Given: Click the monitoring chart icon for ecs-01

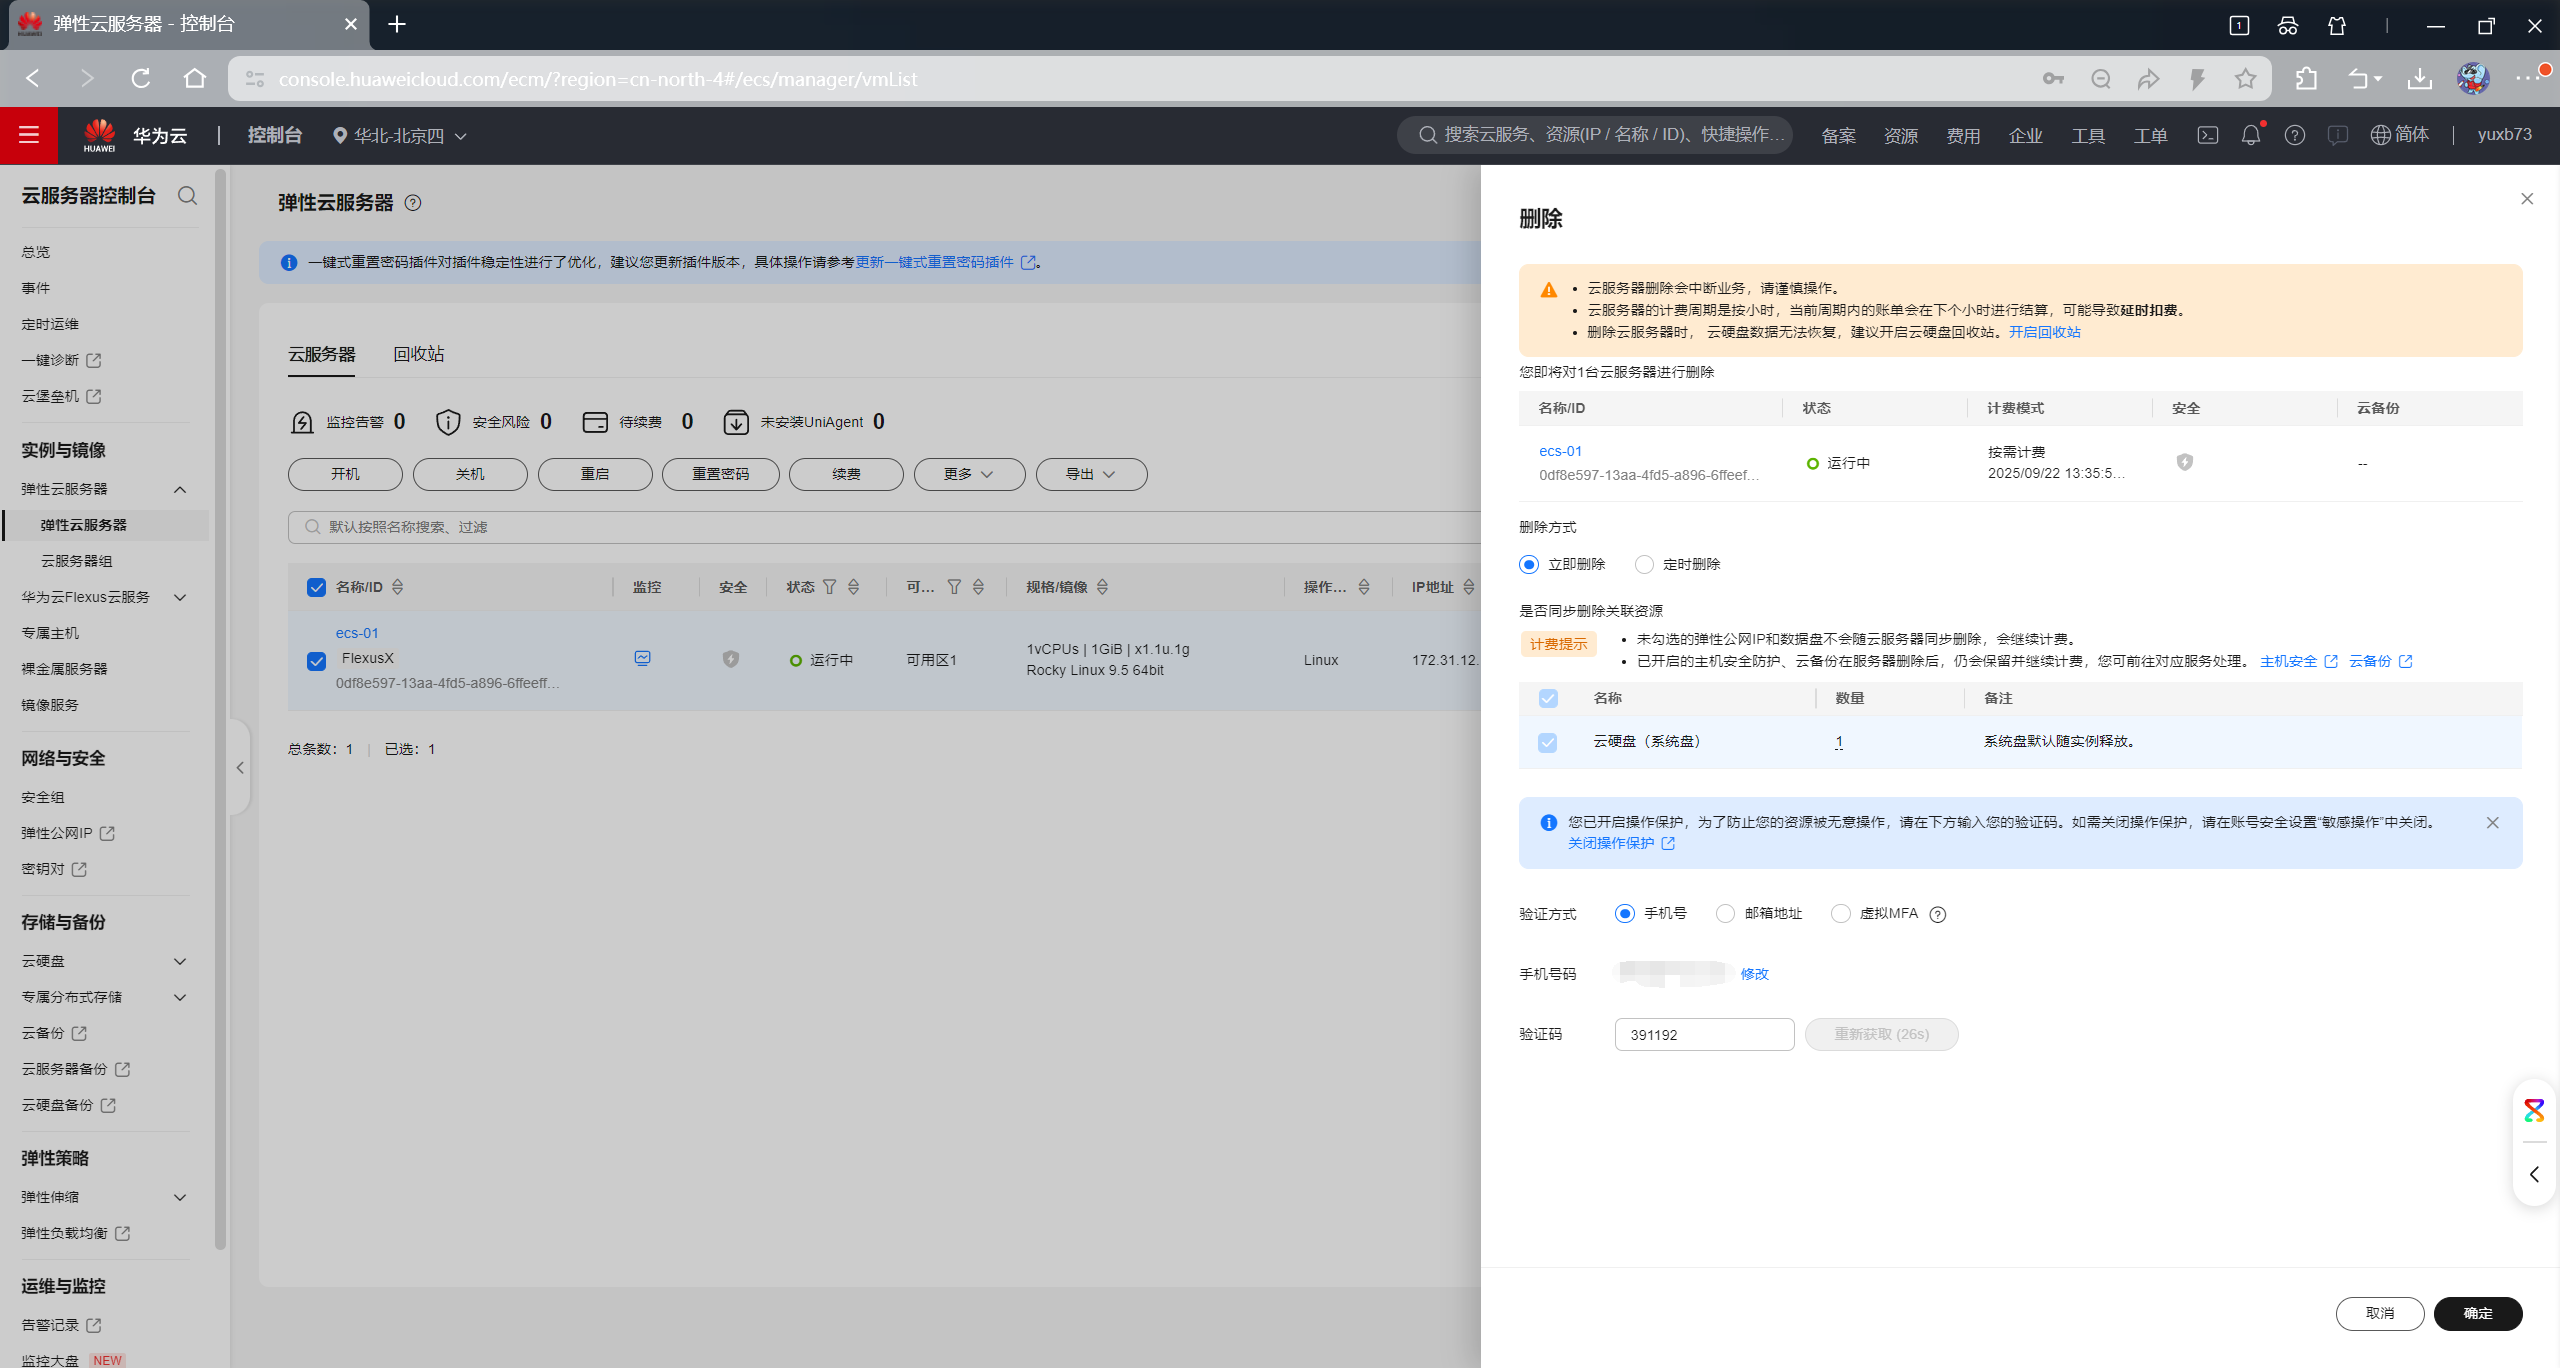Looking at the screenshot, I should (642, 658).
